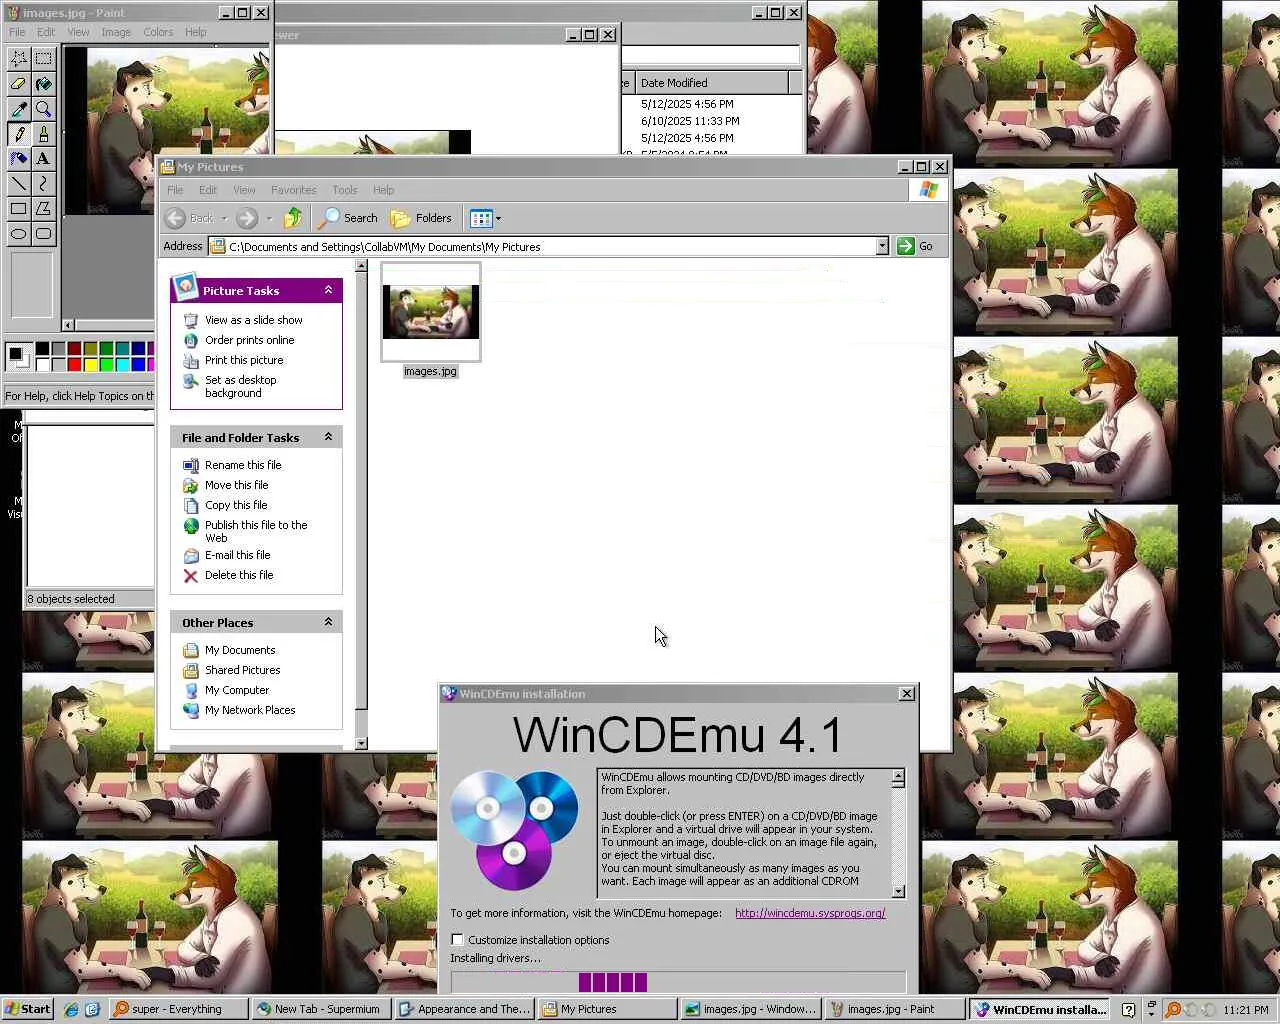The height and width of the screenshot is (1024, 1280).
Task: Collapse the Picture Tasks panel
Action: (328, 290)
